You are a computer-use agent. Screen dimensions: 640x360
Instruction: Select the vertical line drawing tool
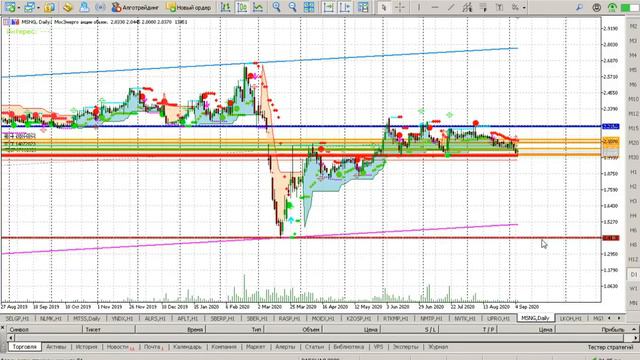(x=419, y=7)
